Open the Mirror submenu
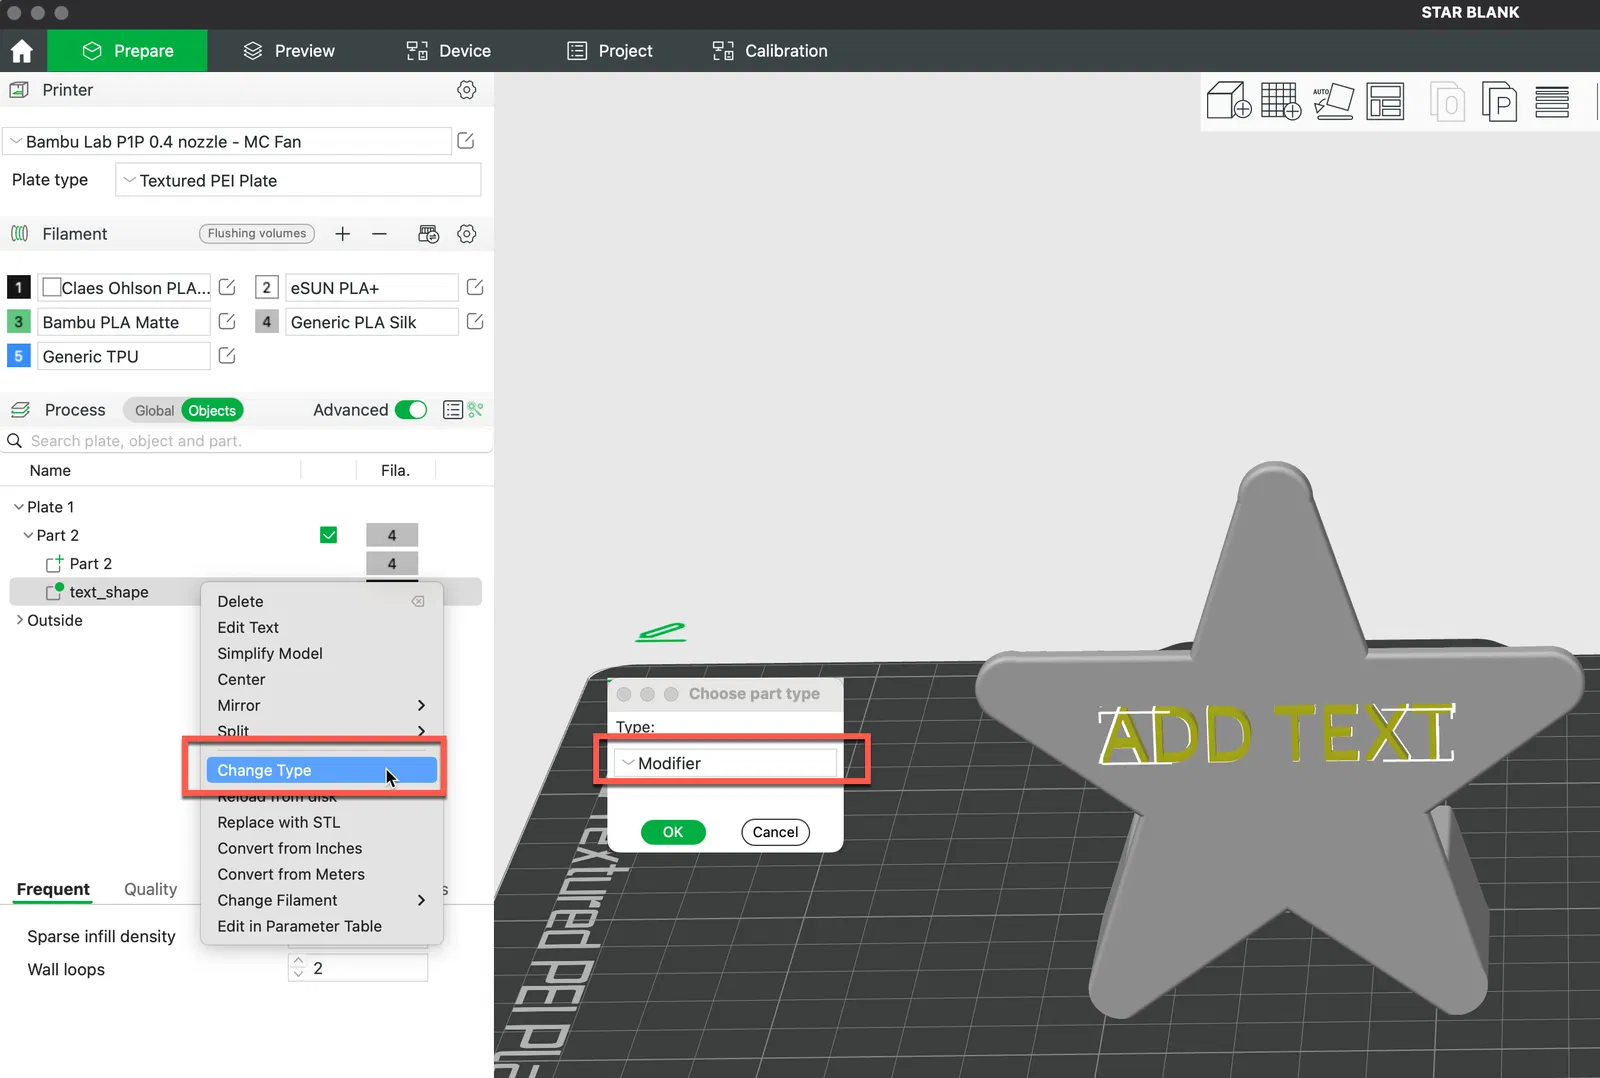 pyautogui.click(x=322, y=706)
